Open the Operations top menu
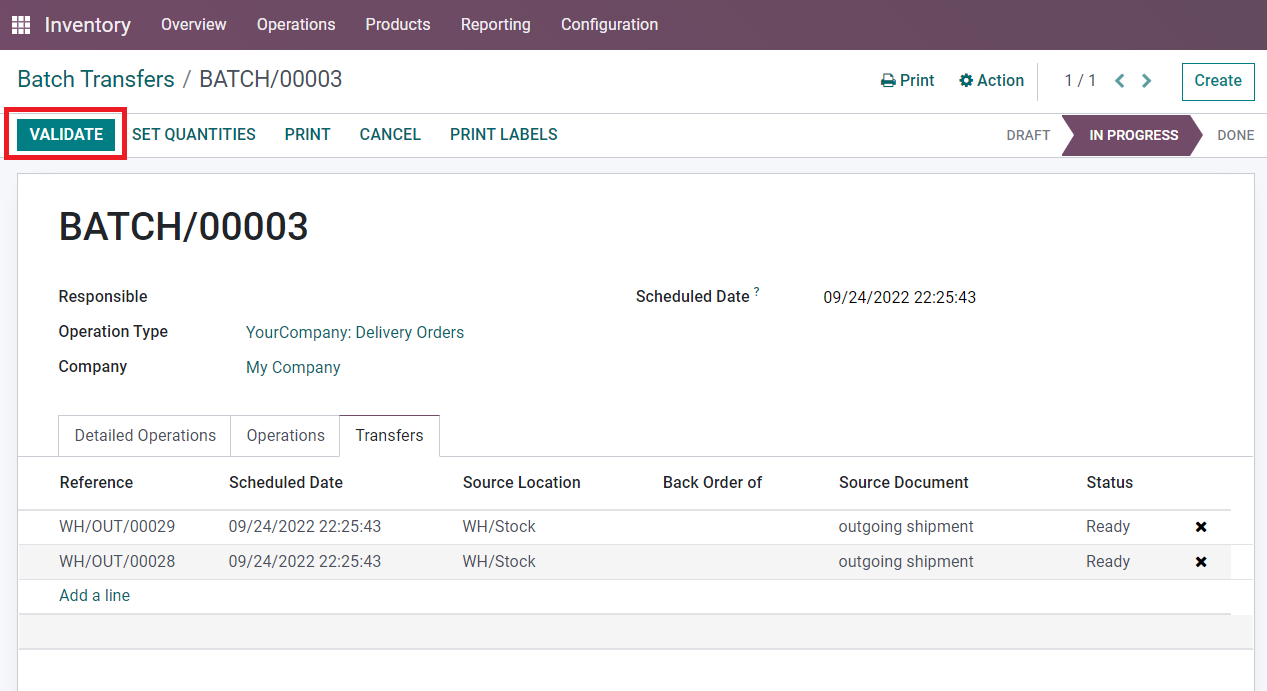The width and height of the screenshot is (1267, 691). 296,25
